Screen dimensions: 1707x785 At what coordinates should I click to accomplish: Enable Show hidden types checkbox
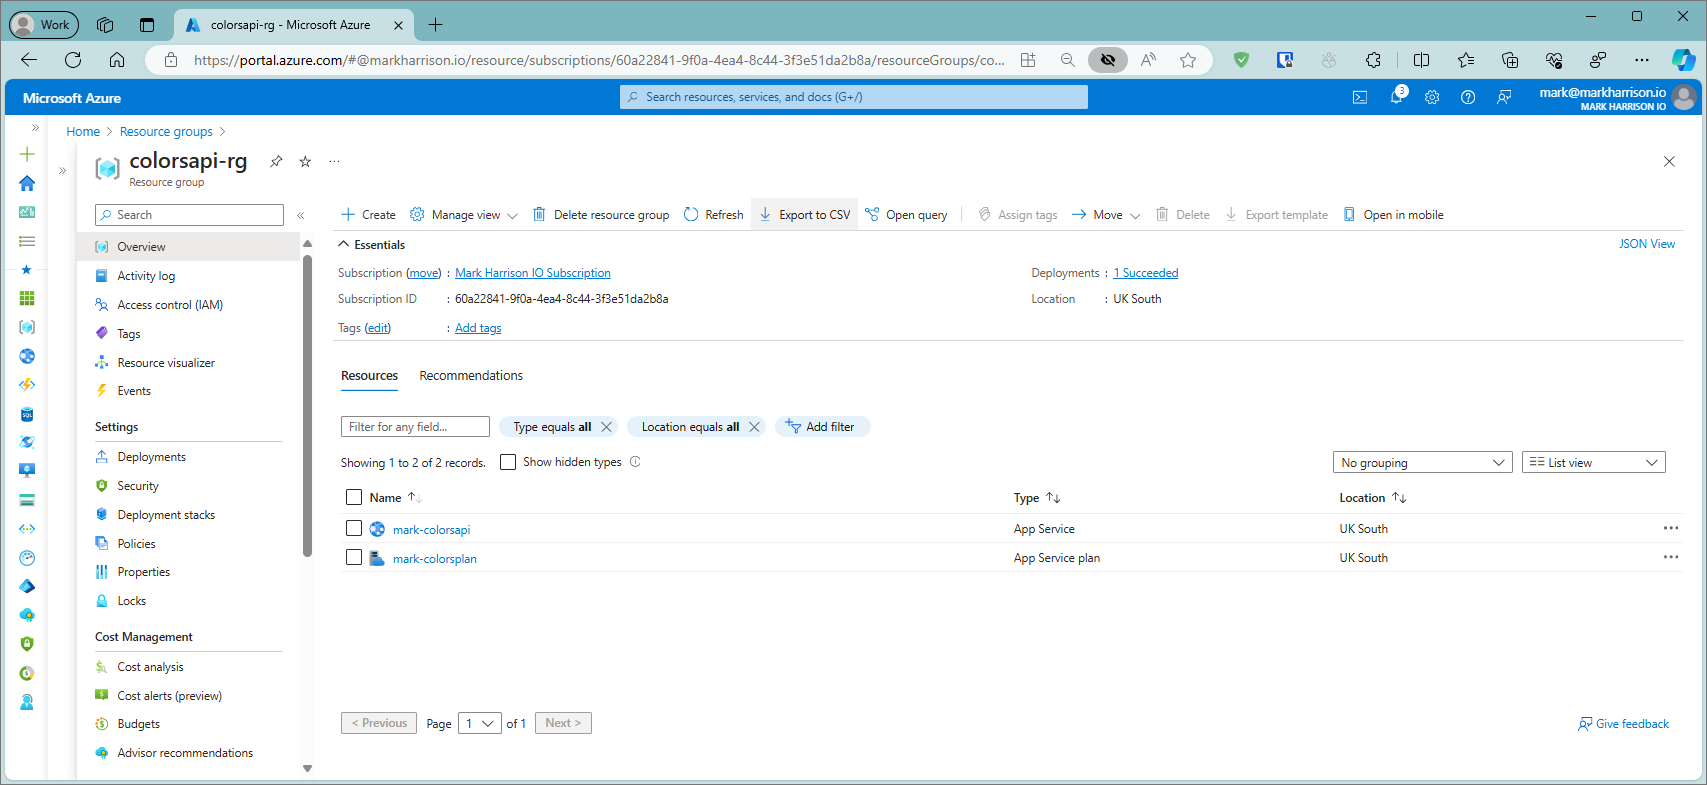[508, 462]
